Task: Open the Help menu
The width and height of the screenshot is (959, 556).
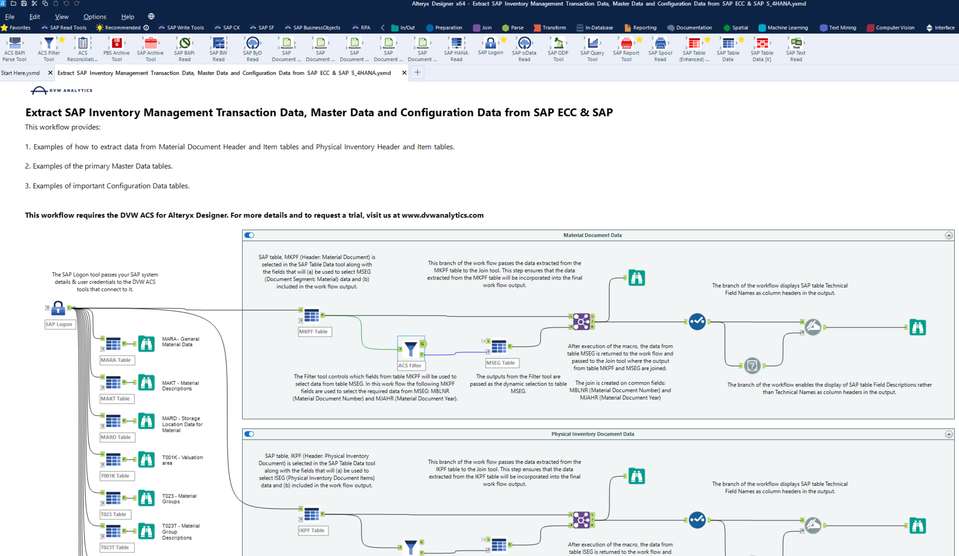Action: 127,17
